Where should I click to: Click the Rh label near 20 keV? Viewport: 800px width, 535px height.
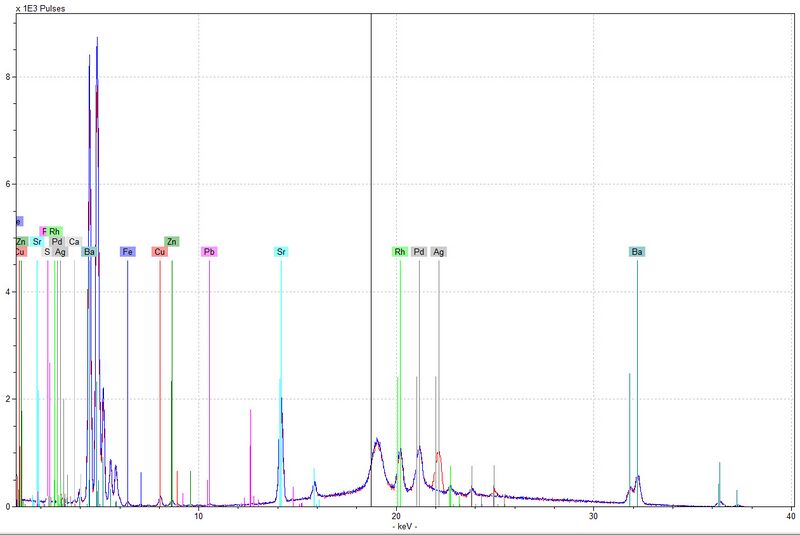[400, 251]
